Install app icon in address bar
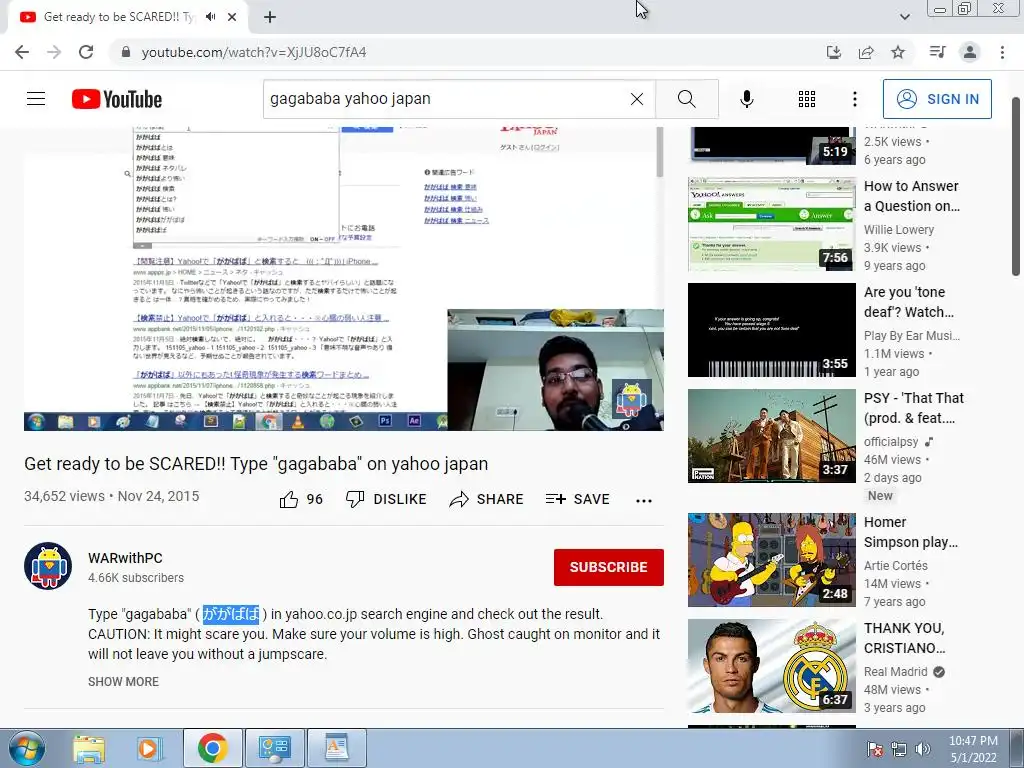Screen dimensions: 1024x768 [x=834, y=52]
